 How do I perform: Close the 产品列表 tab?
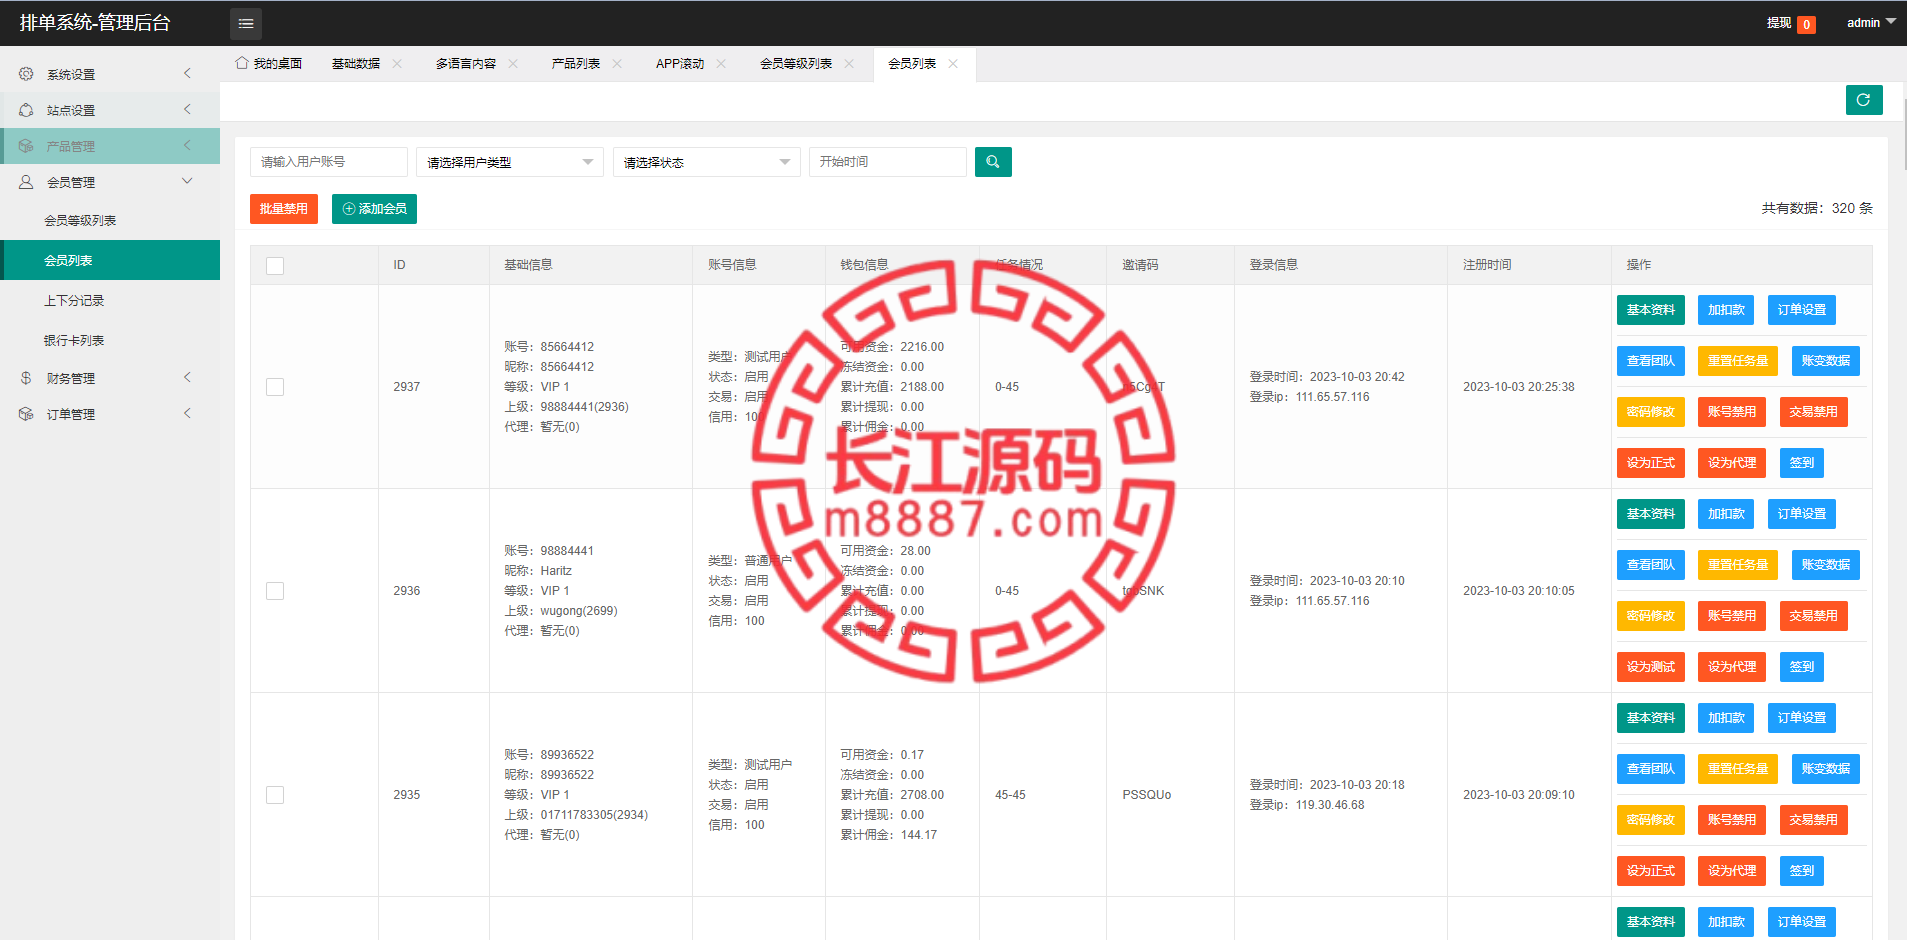point(617,63)
